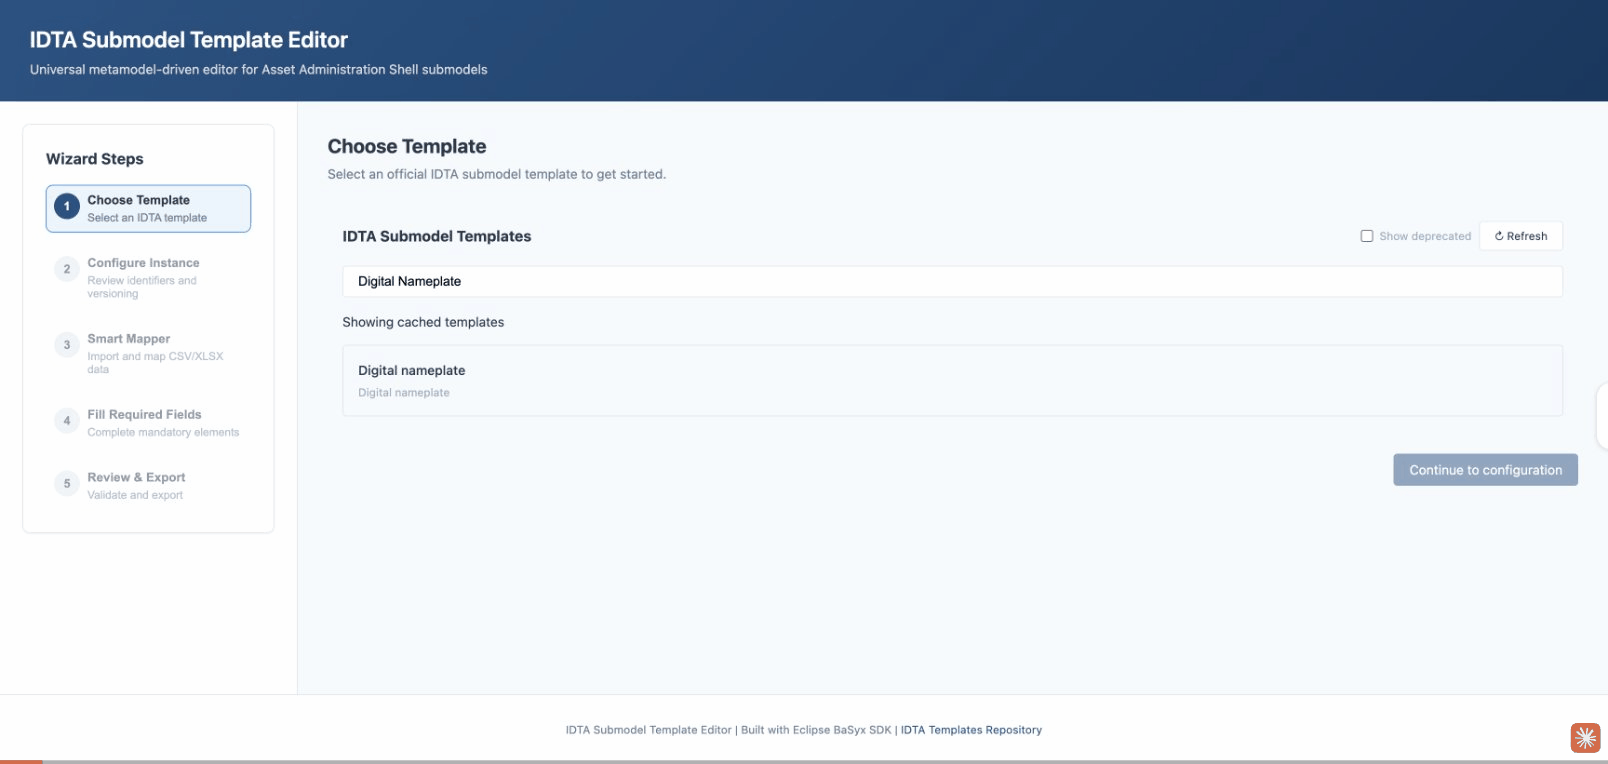Viewport: 1608px width, 764px height.
Task: Jump to the Review & Export step
Action: (136, 478)
